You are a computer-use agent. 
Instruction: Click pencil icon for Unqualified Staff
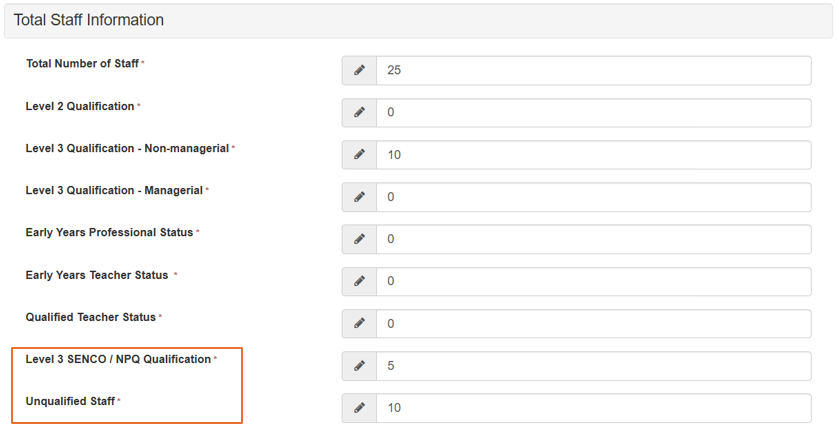pyautogui.click(x=359, y=408)
